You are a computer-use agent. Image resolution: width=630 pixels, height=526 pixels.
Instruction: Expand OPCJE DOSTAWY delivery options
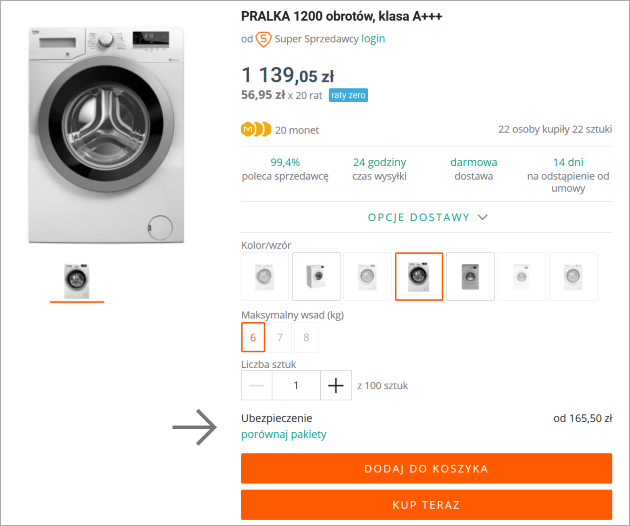[x=418, y=217]
